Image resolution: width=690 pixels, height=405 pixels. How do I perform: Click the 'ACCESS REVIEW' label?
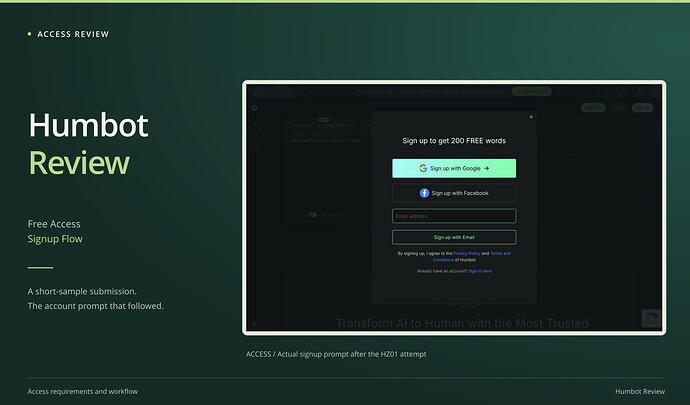pyautogui.click(x=73, y=34)
